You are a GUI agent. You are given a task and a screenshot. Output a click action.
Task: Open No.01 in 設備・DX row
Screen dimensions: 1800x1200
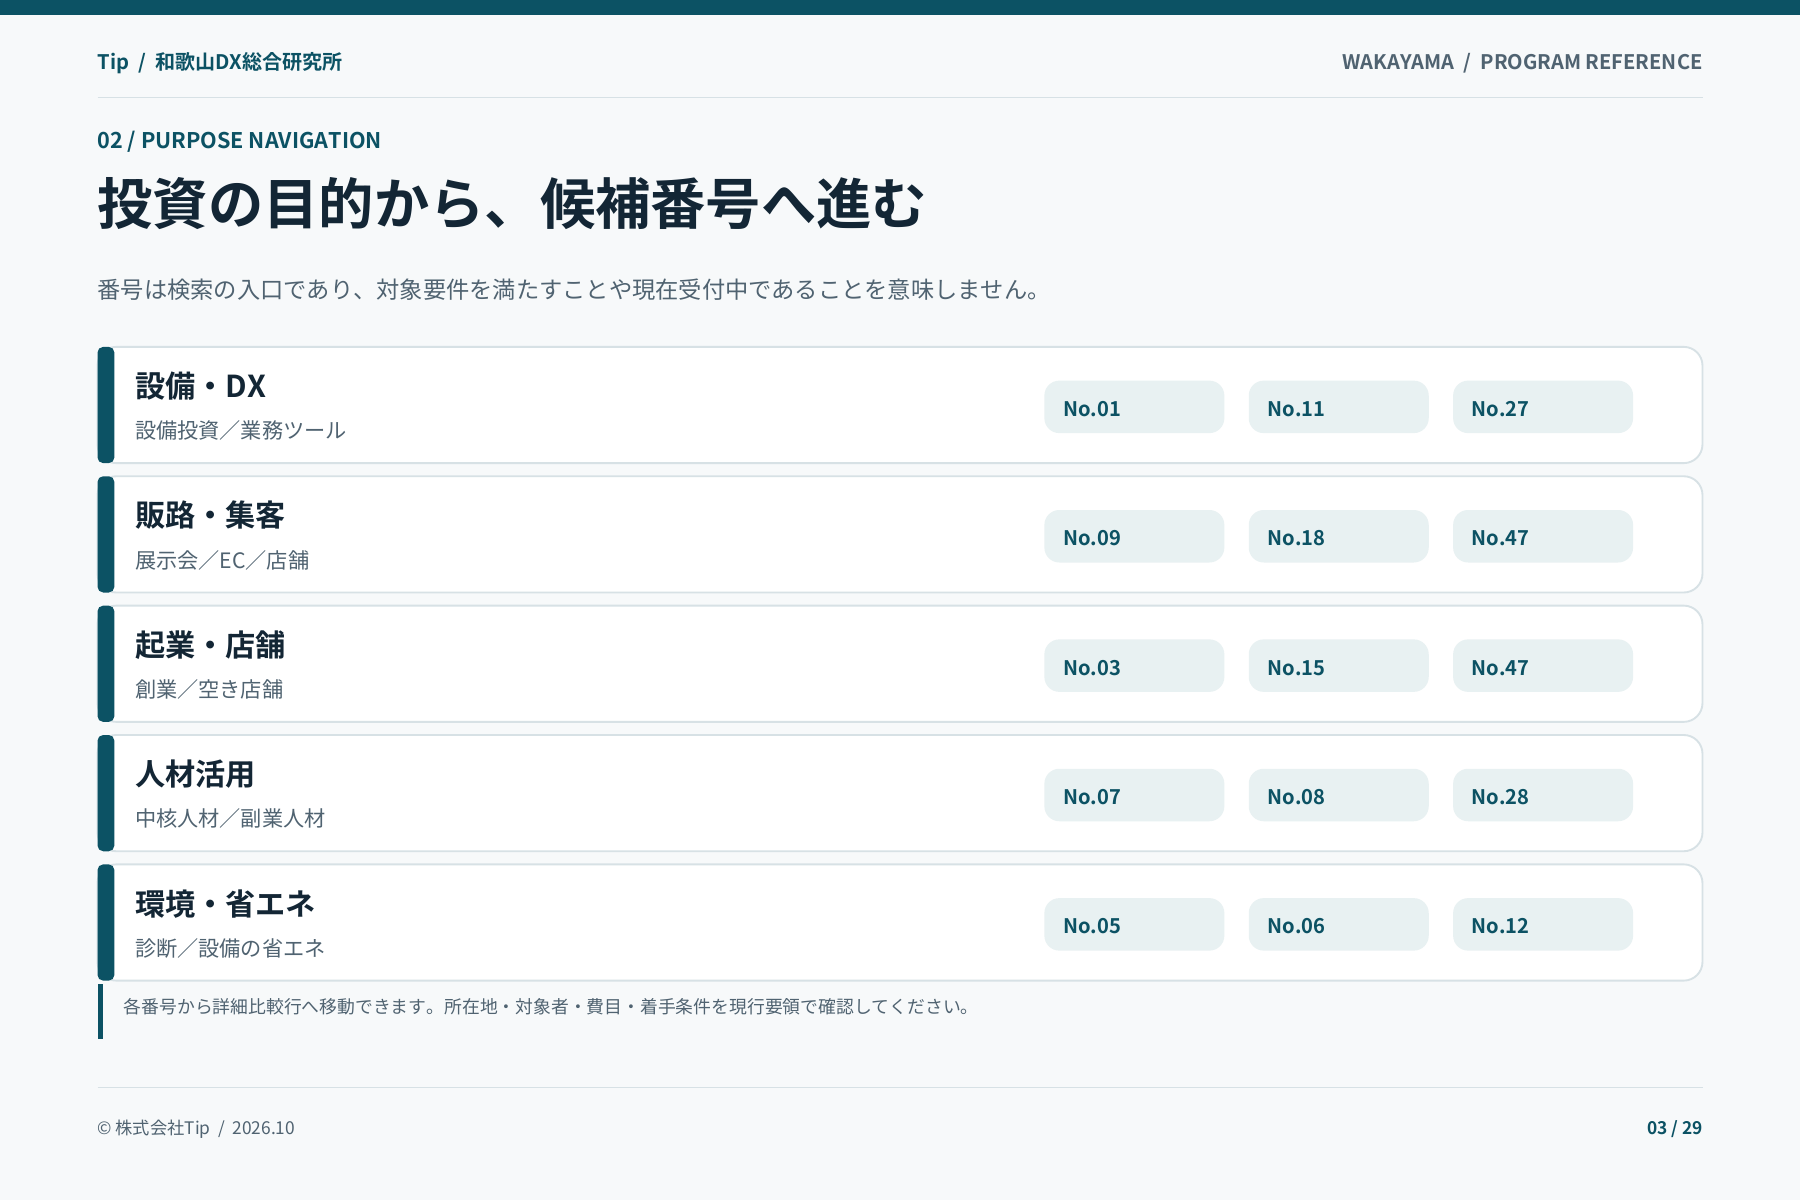point(1134,407)
